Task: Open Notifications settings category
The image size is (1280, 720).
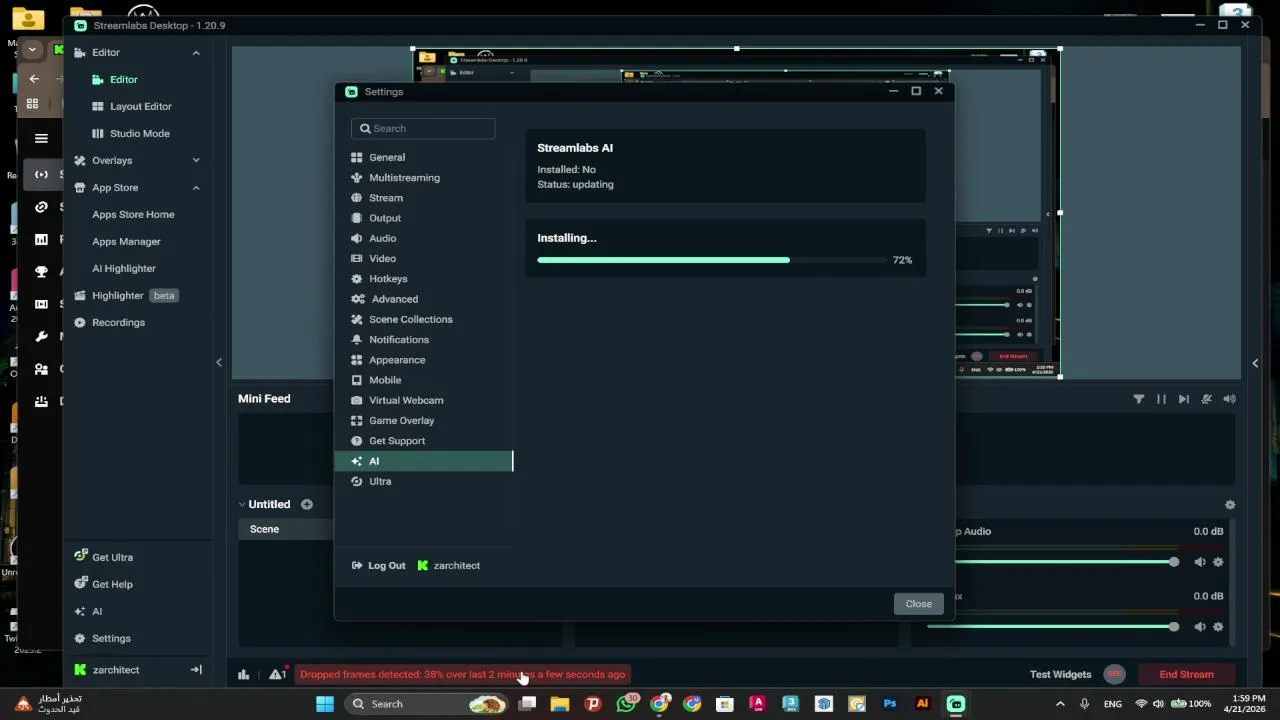Action: pos(423,339)
